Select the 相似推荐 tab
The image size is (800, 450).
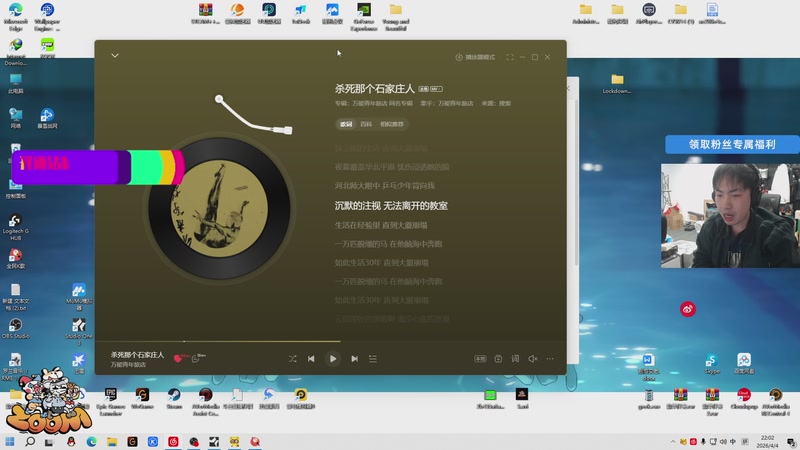392,124
